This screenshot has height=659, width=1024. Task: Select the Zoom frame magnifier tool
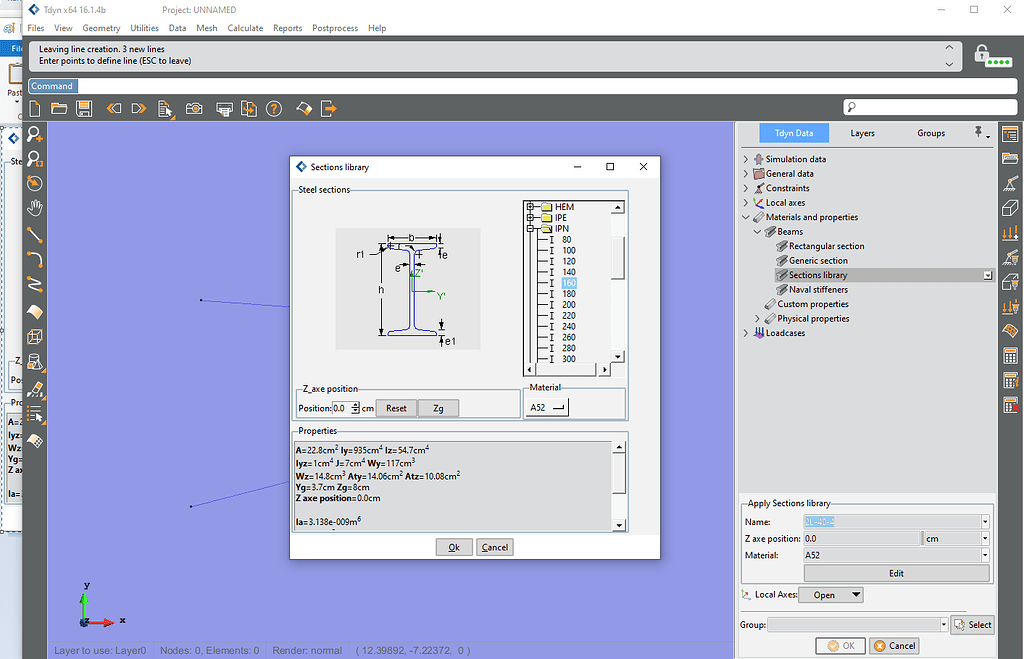coord(35,159)
